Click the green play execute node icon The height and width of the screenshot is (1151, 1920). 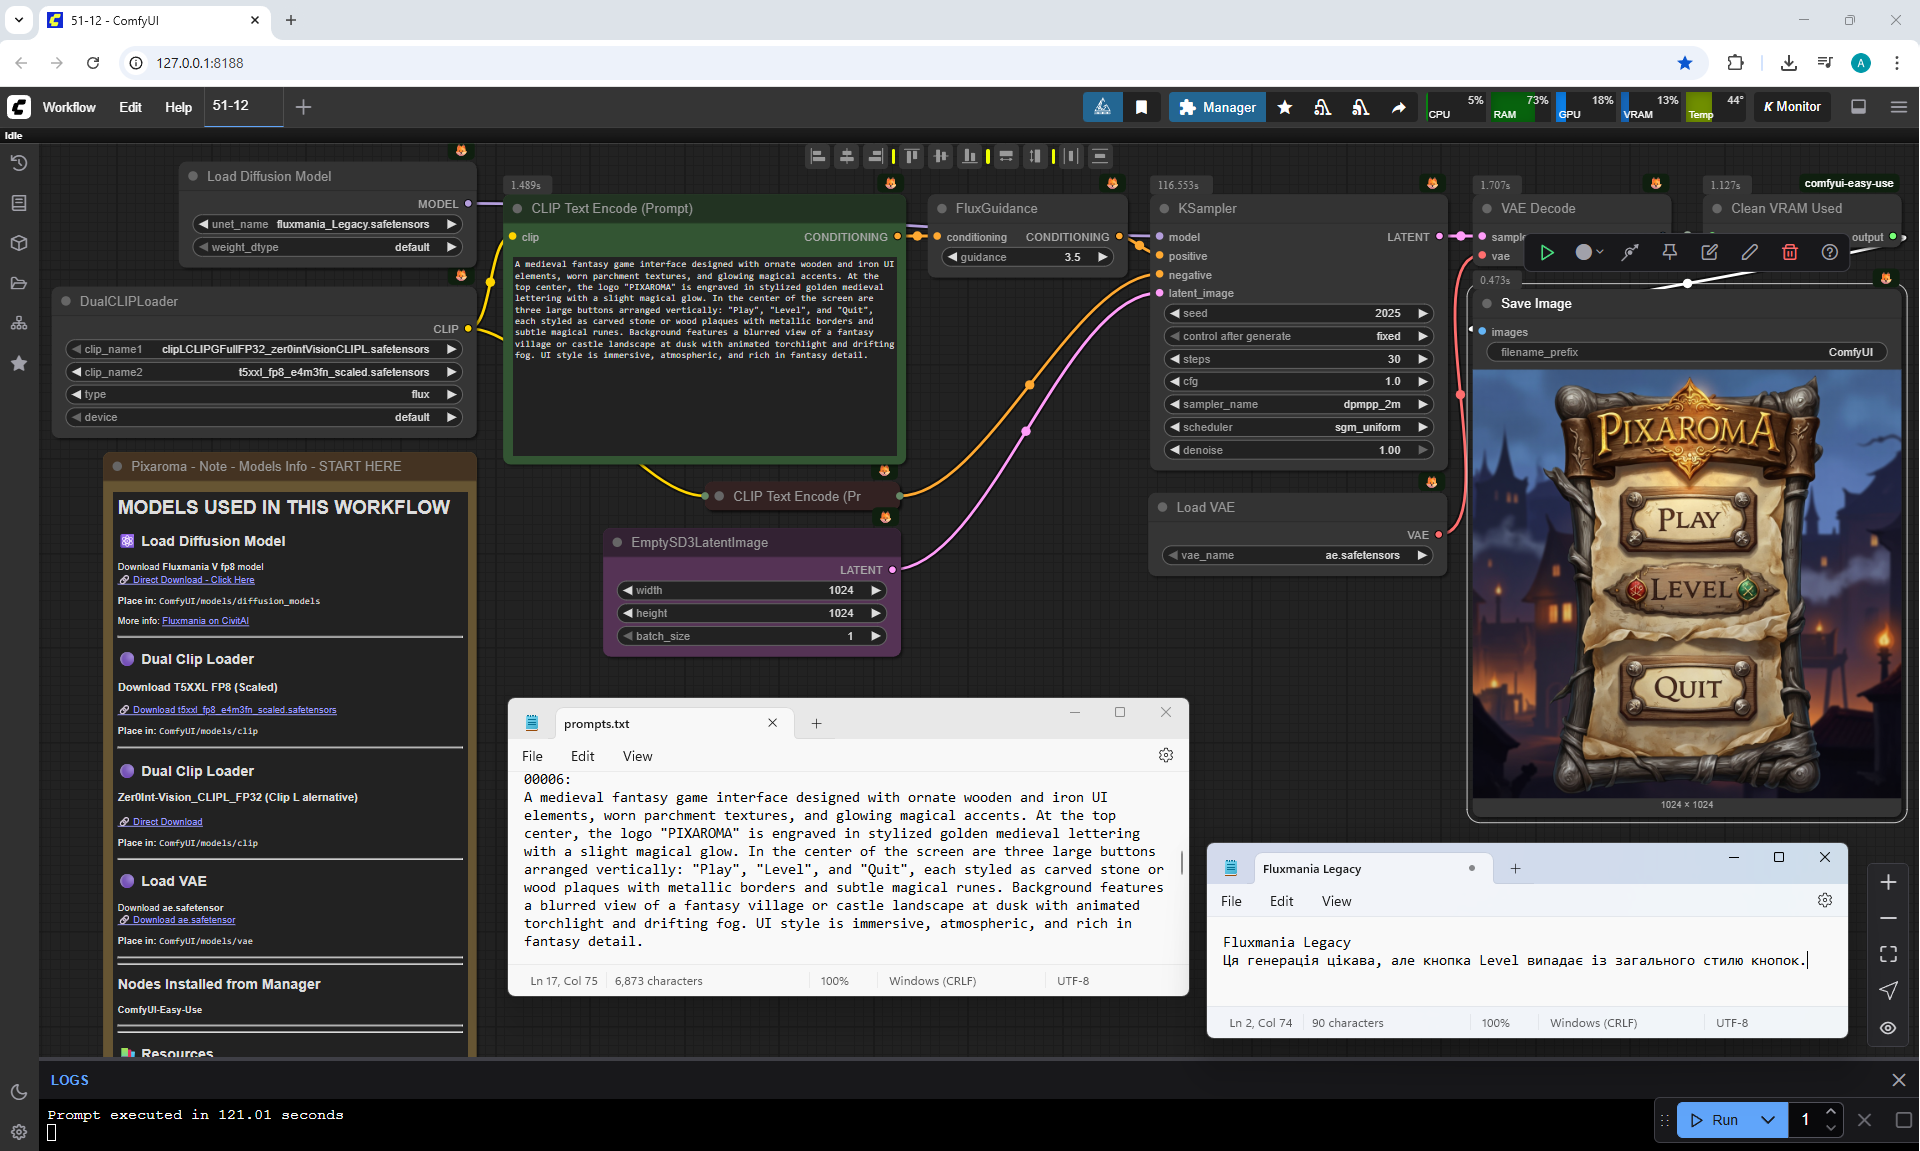[1546, 252]
